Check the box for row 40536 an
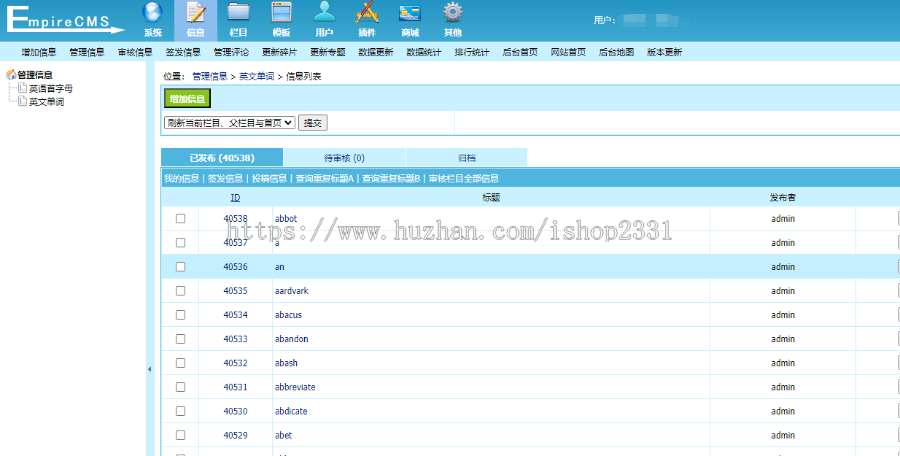 [x=180, y=267]
